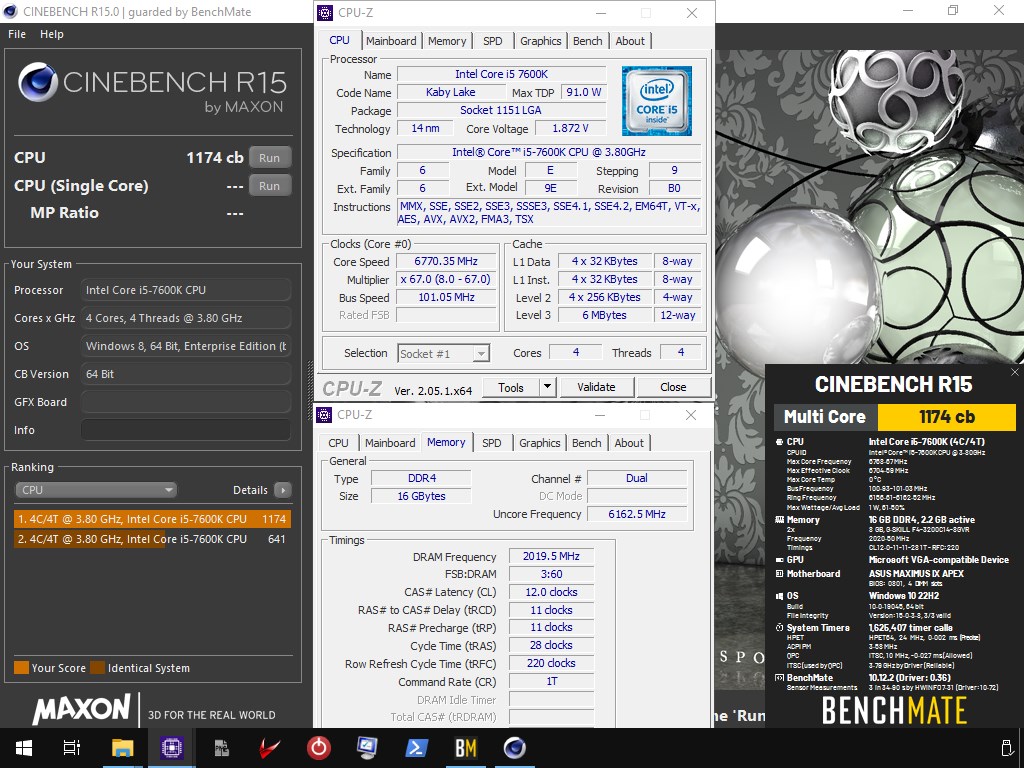Open Bench tab in lower CPU-Z window

pyautogui.click(x=586, y=443)
